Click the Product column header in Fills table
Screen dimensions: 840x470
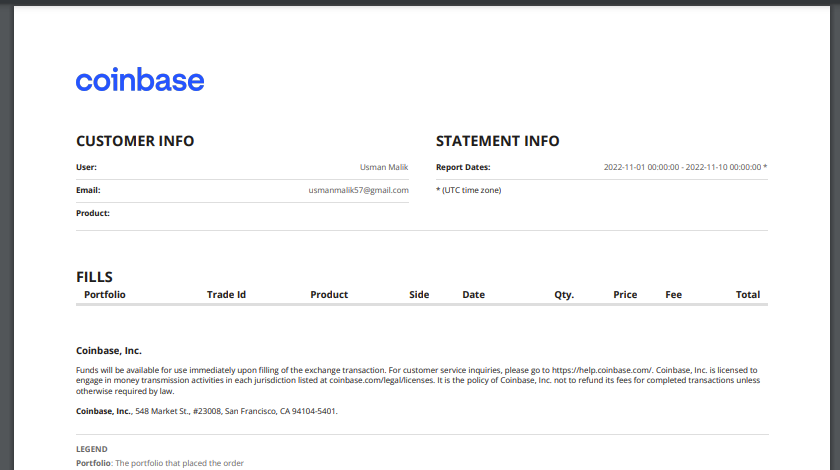click(329, 295)
